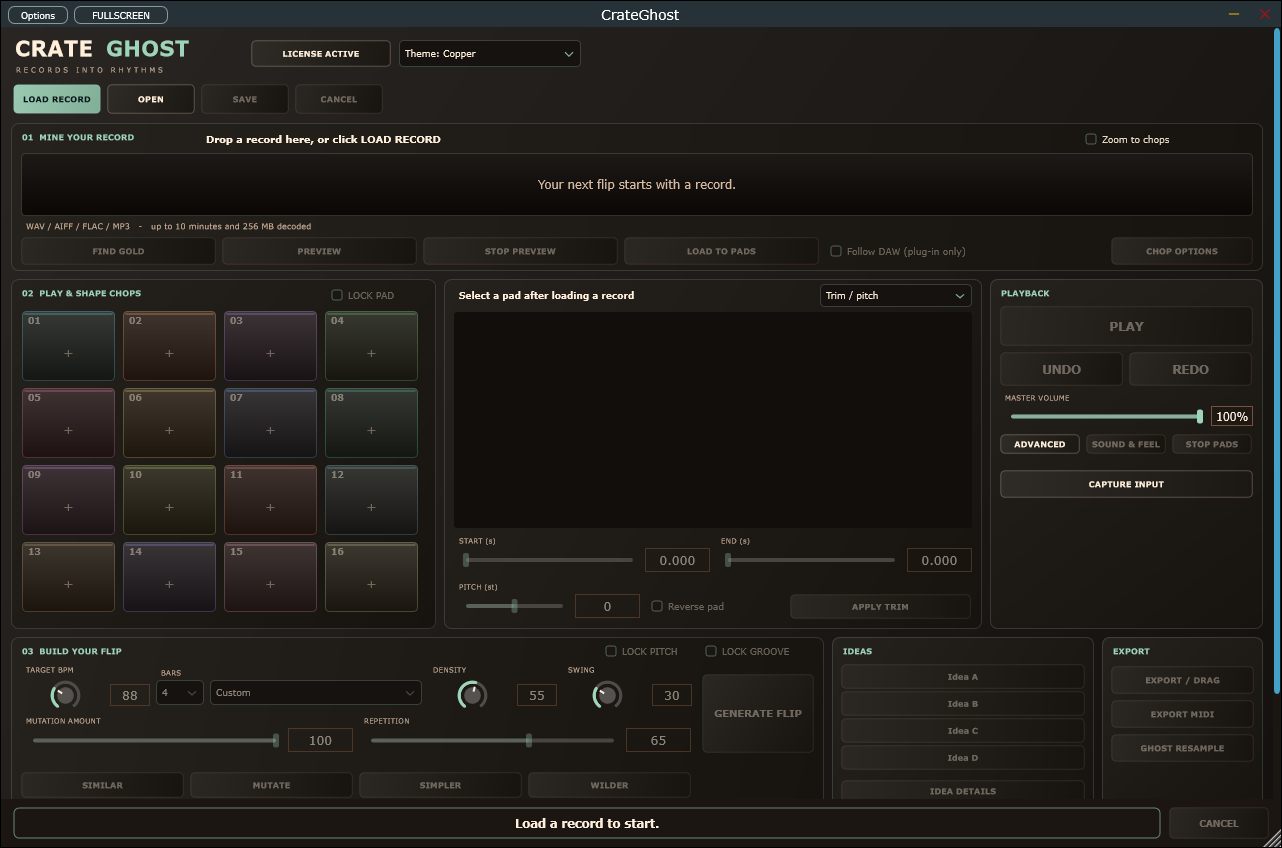Image resolution: width=1282 pixels, height=848 pixels.
Task: Select pad 15
Action: (x=270, y=577)
